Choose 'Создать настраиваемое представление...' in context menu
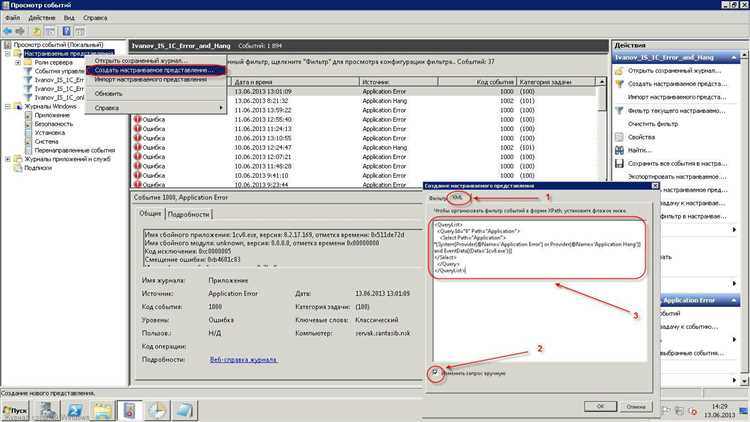Image resolution: width=750 pixels, height=422 pixels. tap(155, 70)
